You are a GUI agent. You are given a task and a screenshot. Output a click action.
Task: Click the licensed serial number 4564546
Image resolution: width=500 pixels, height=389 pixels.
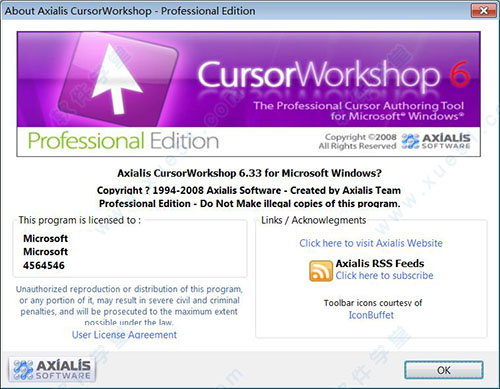[x=44, y=266]
